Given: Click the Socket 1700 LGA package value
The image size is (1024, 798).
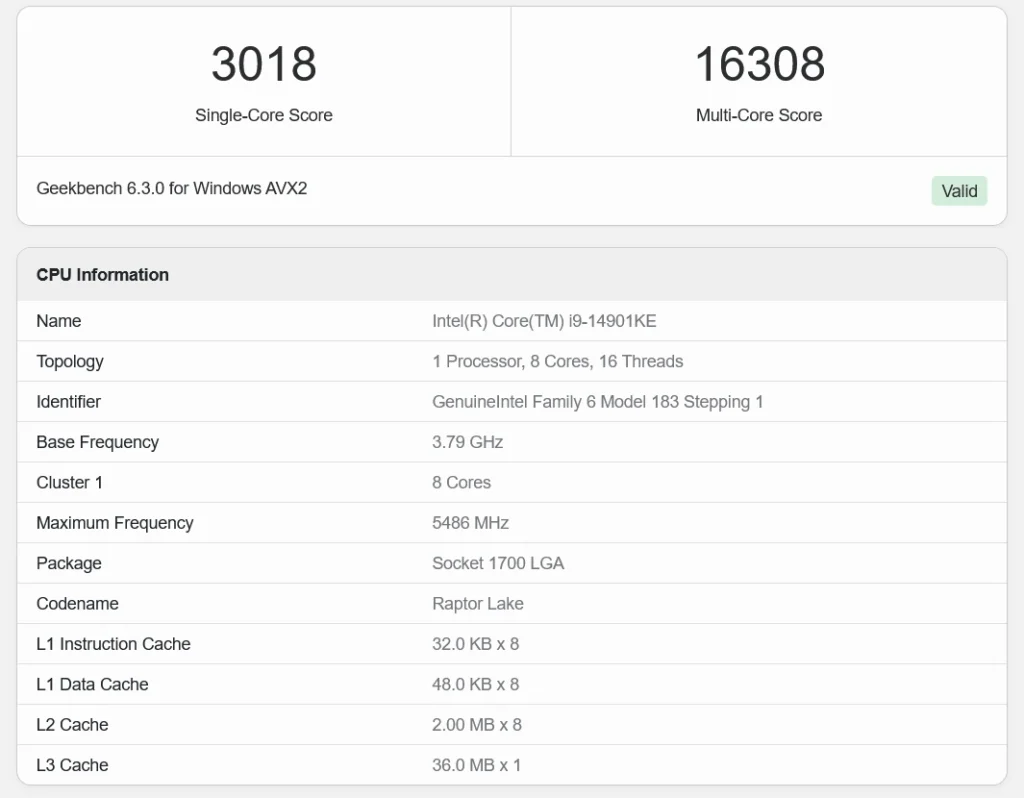Looking at the screenshot, I should [x=497, y=563].
